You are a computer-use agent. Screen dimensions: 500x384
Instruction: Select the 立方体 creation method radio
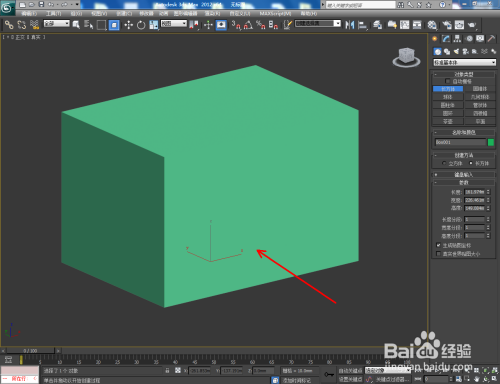444,163
